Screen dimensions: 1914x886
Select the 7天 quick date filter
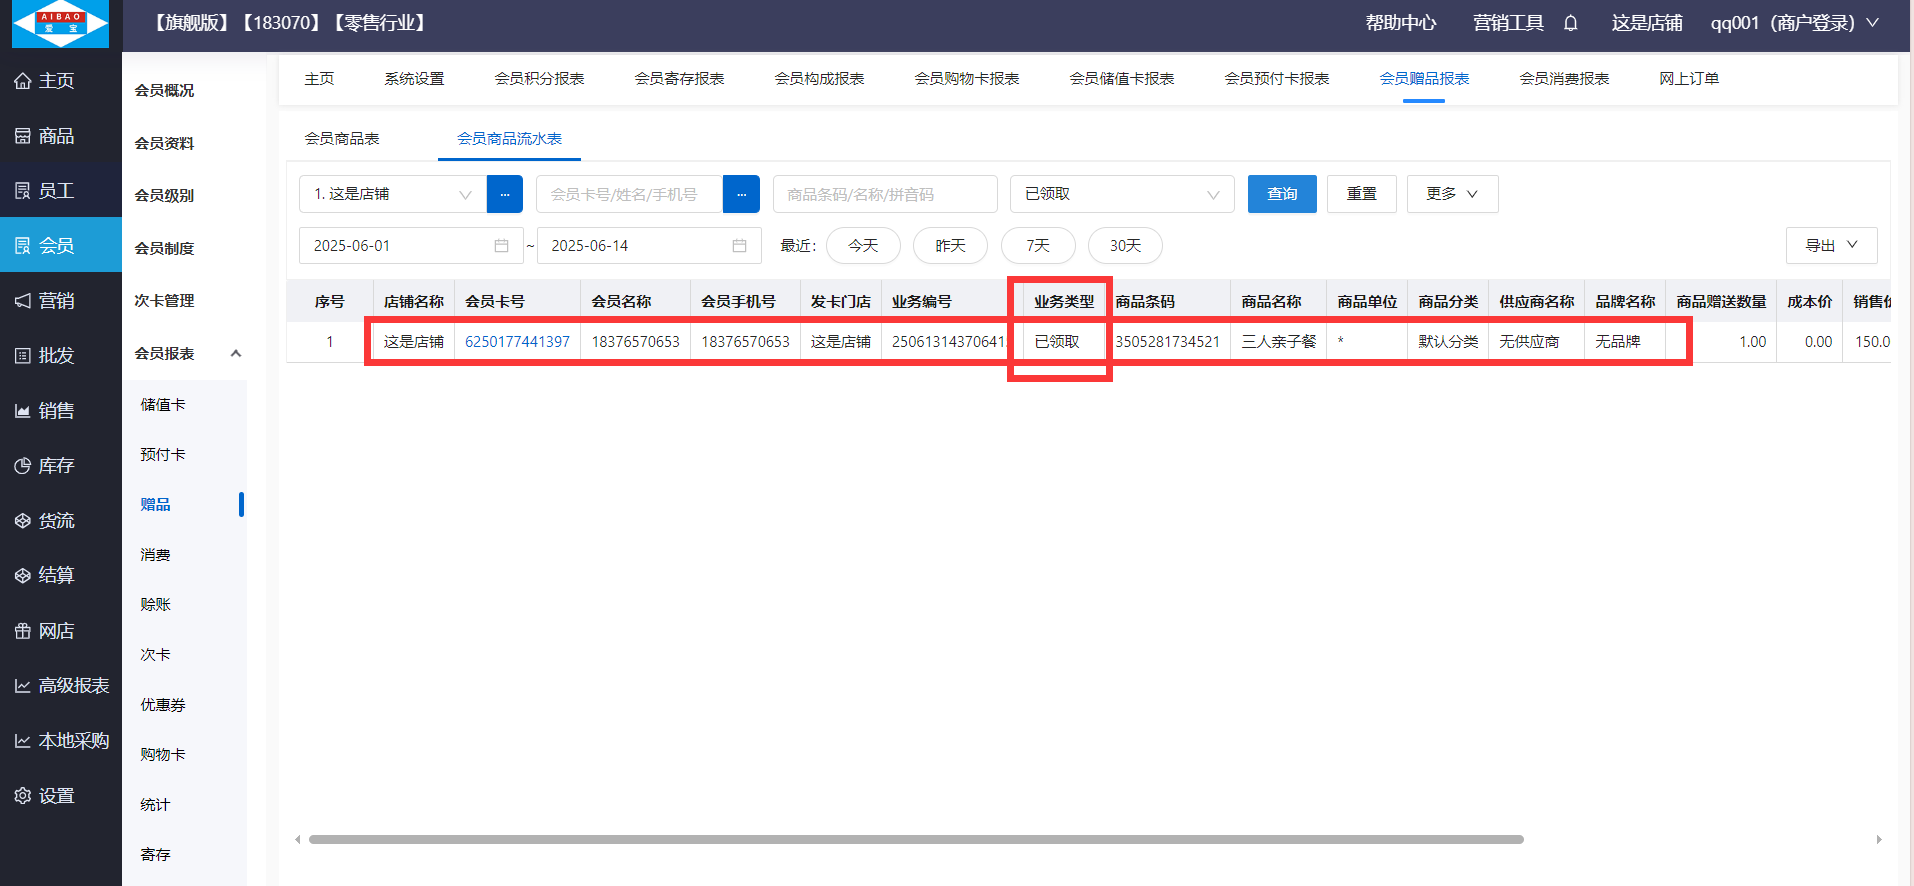coord(1037,246)
